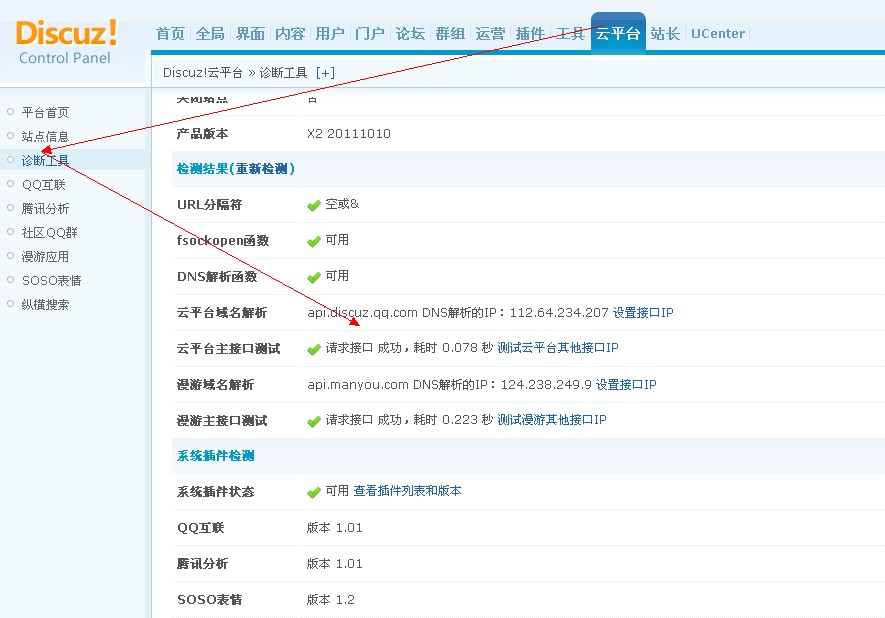Open the 站长 top menu
Viewport: 885px width, 618px height.
[665, 34]
